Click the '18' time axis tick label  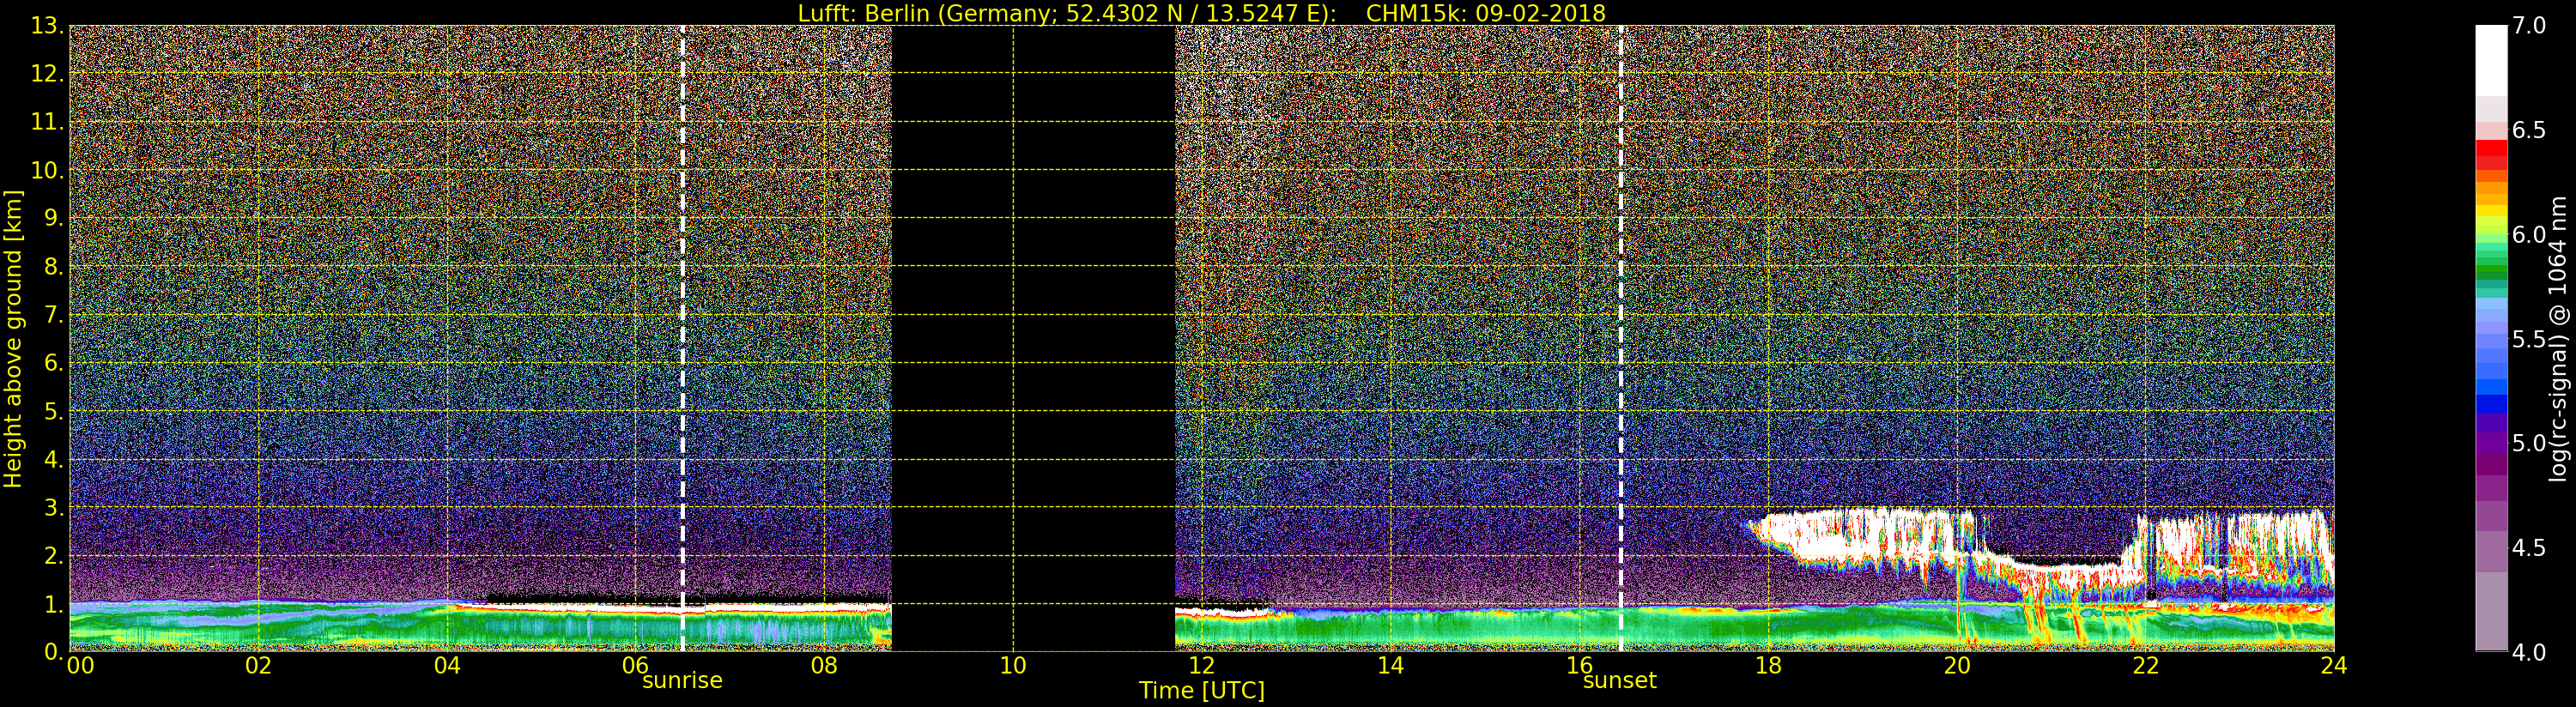[x=1768, y=666]
